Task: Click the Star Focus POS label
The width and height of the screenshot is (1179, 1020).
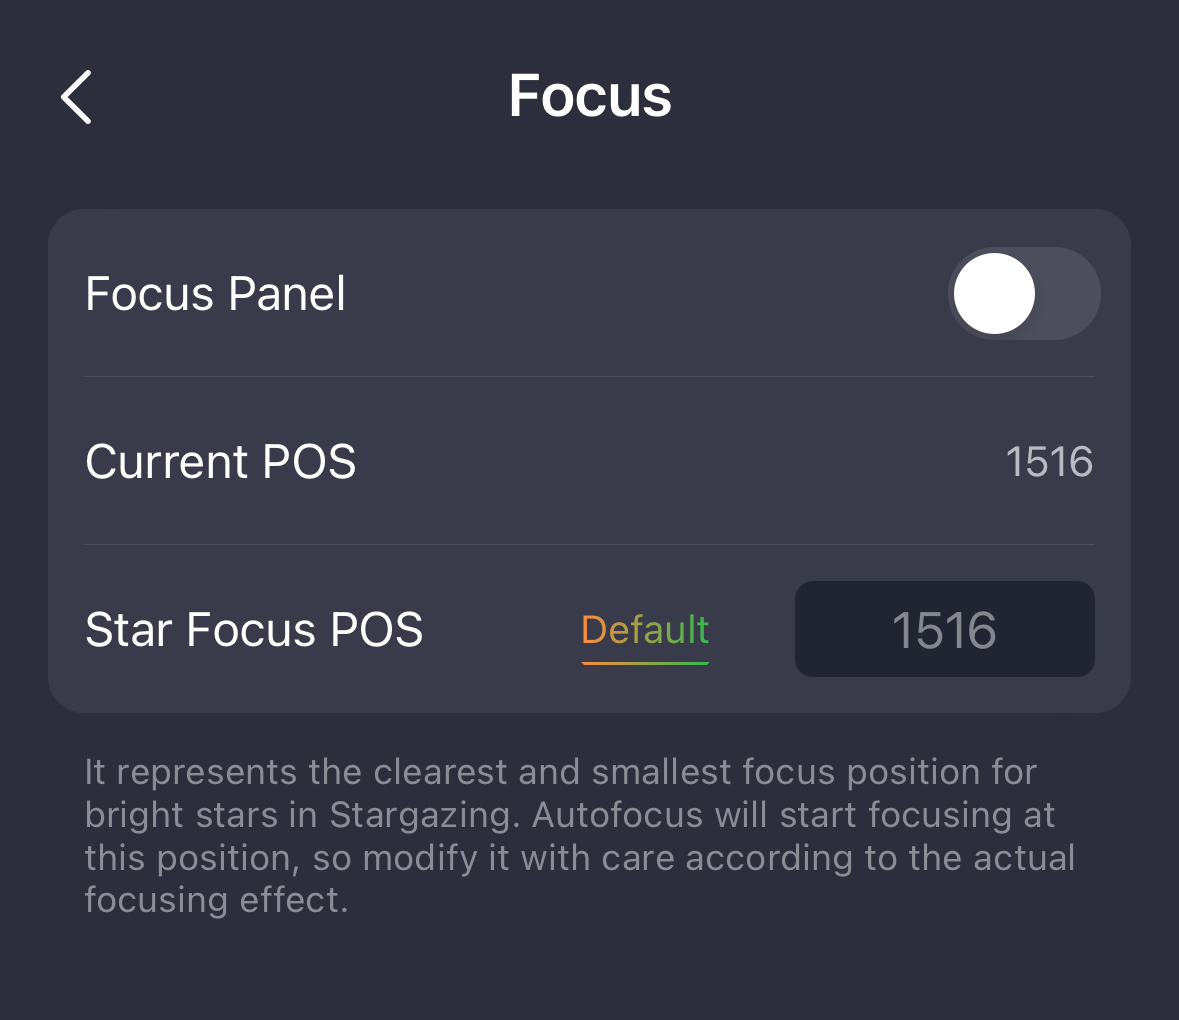Action: 254,630
